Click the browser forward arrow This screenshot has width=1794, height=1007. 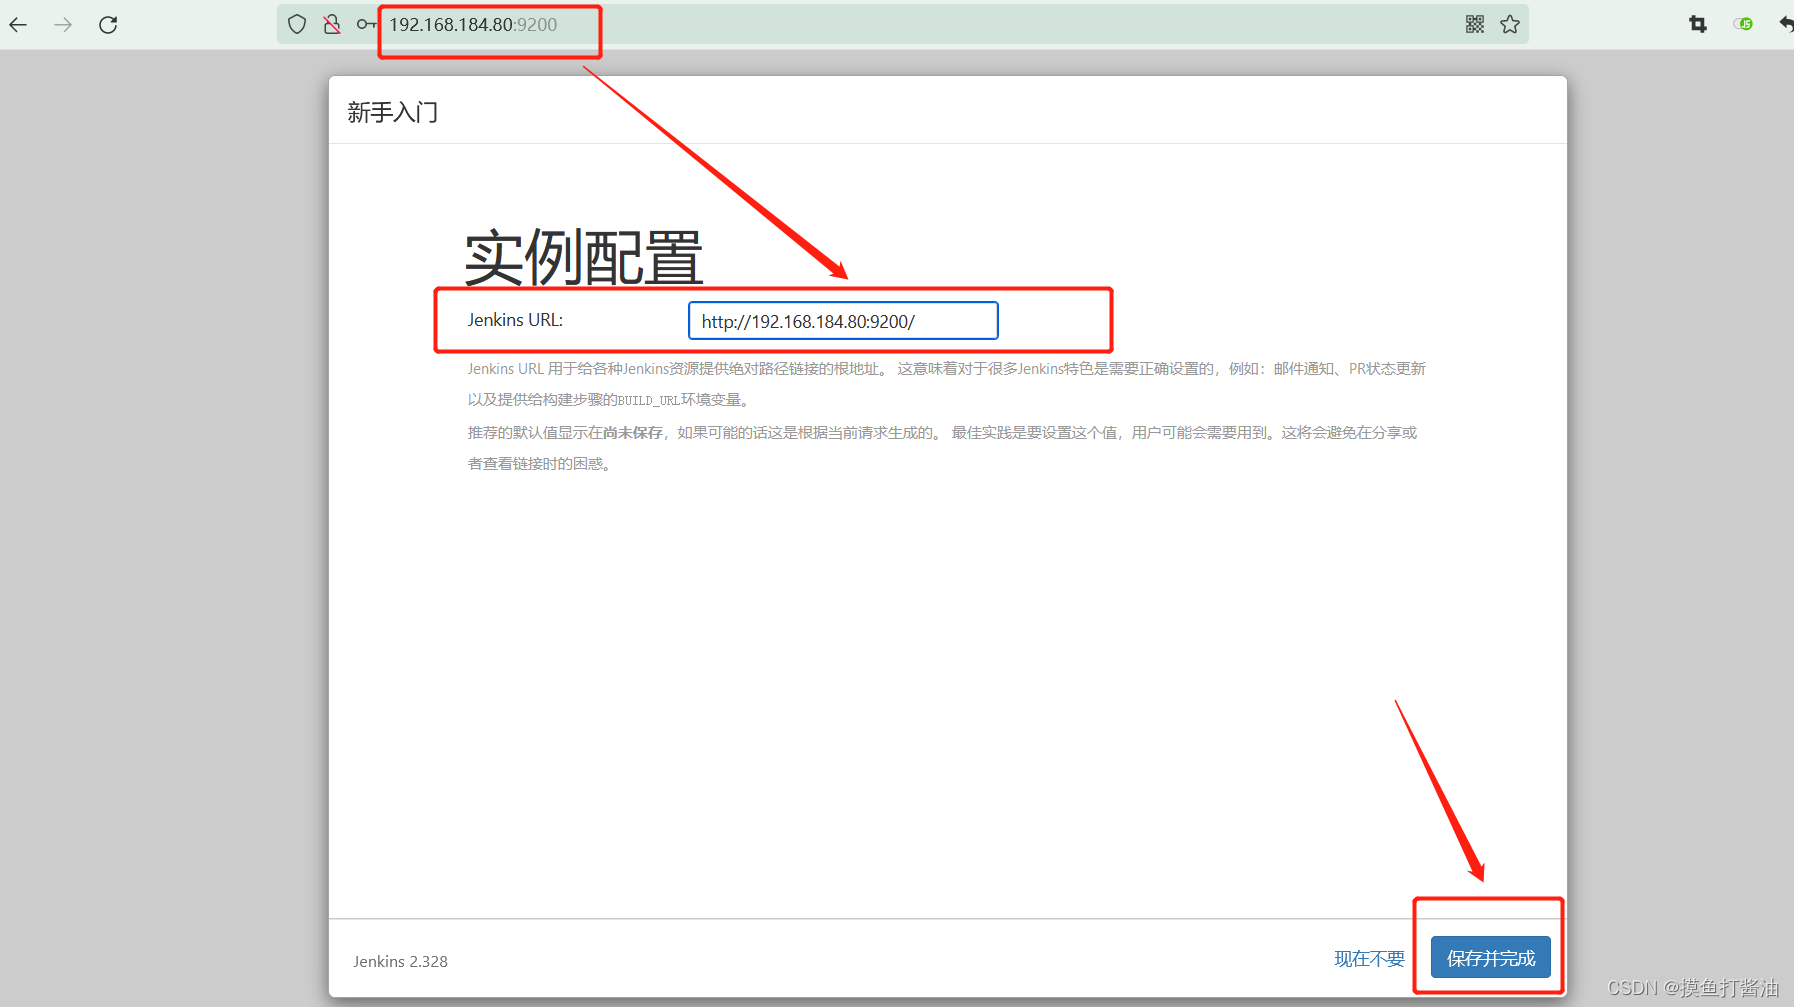(x=63, y=25)
